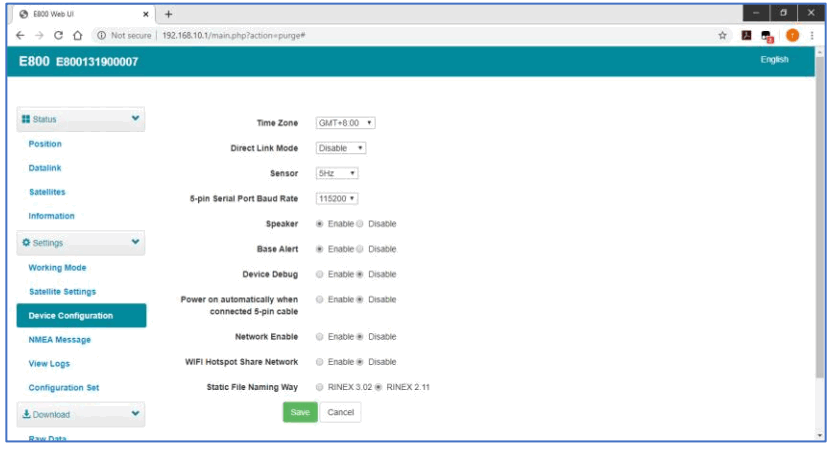
Task: Click the serial number E800131900007
Action: point(97,62)
